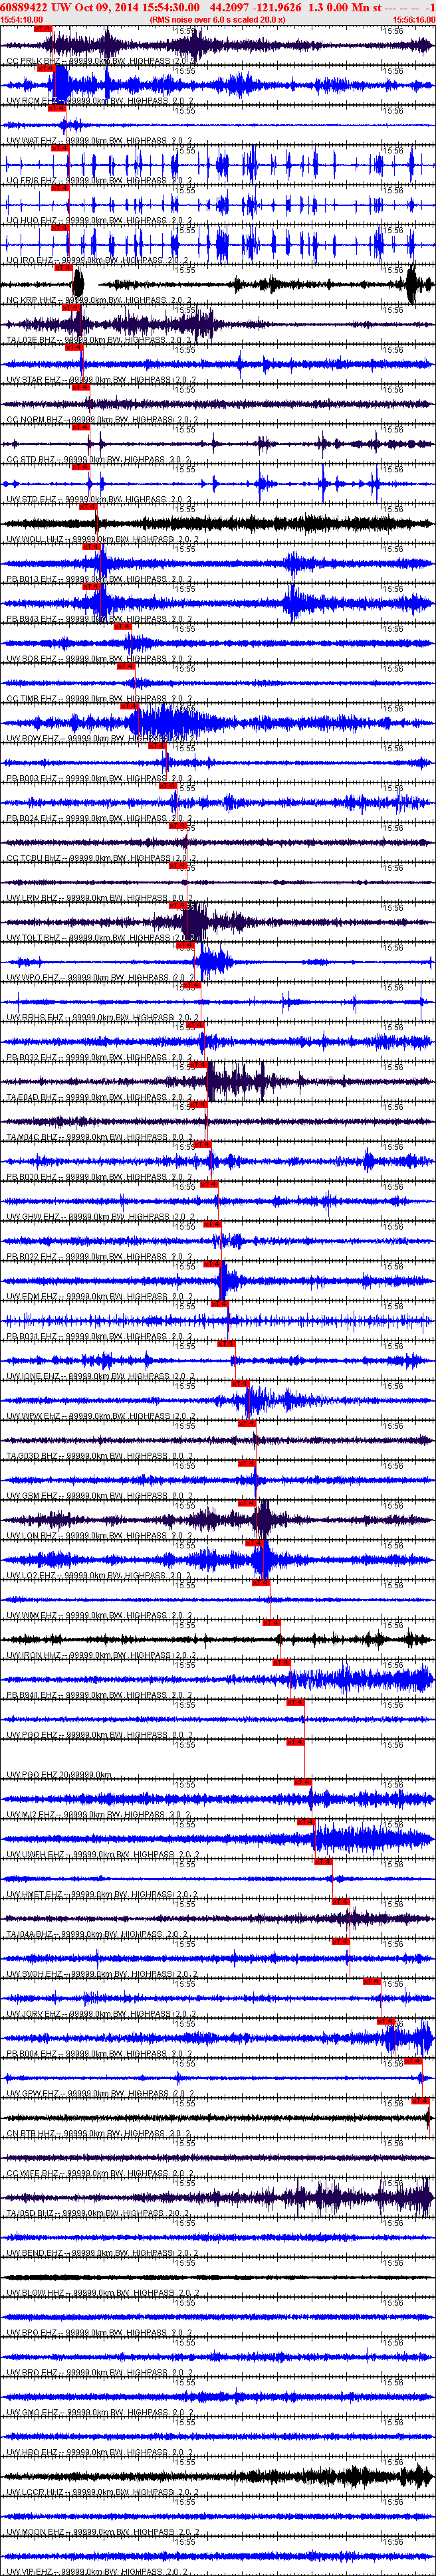Click the RMS noise scaling note in header
Screen dimensions: 436x2576
(216, 19)
